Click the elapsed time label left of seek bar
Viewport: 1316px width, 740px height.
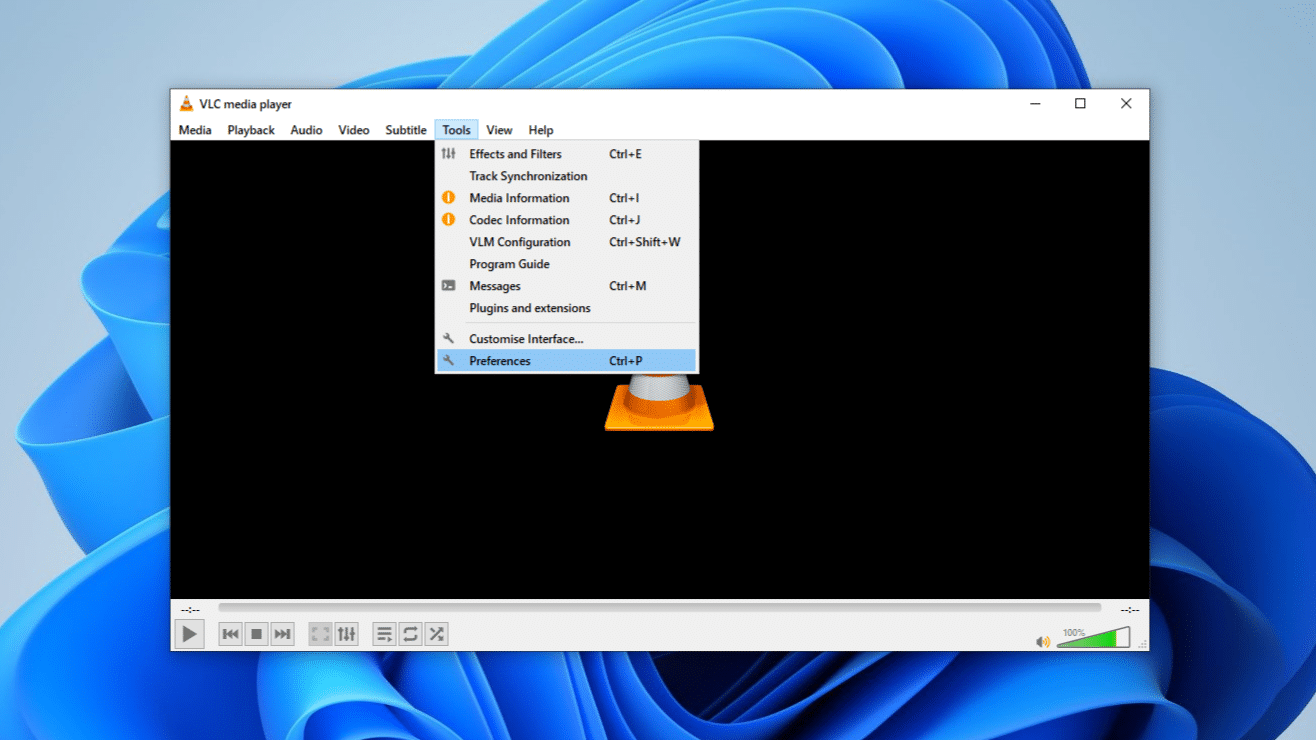pyautogui.click(x=190, y=609)
